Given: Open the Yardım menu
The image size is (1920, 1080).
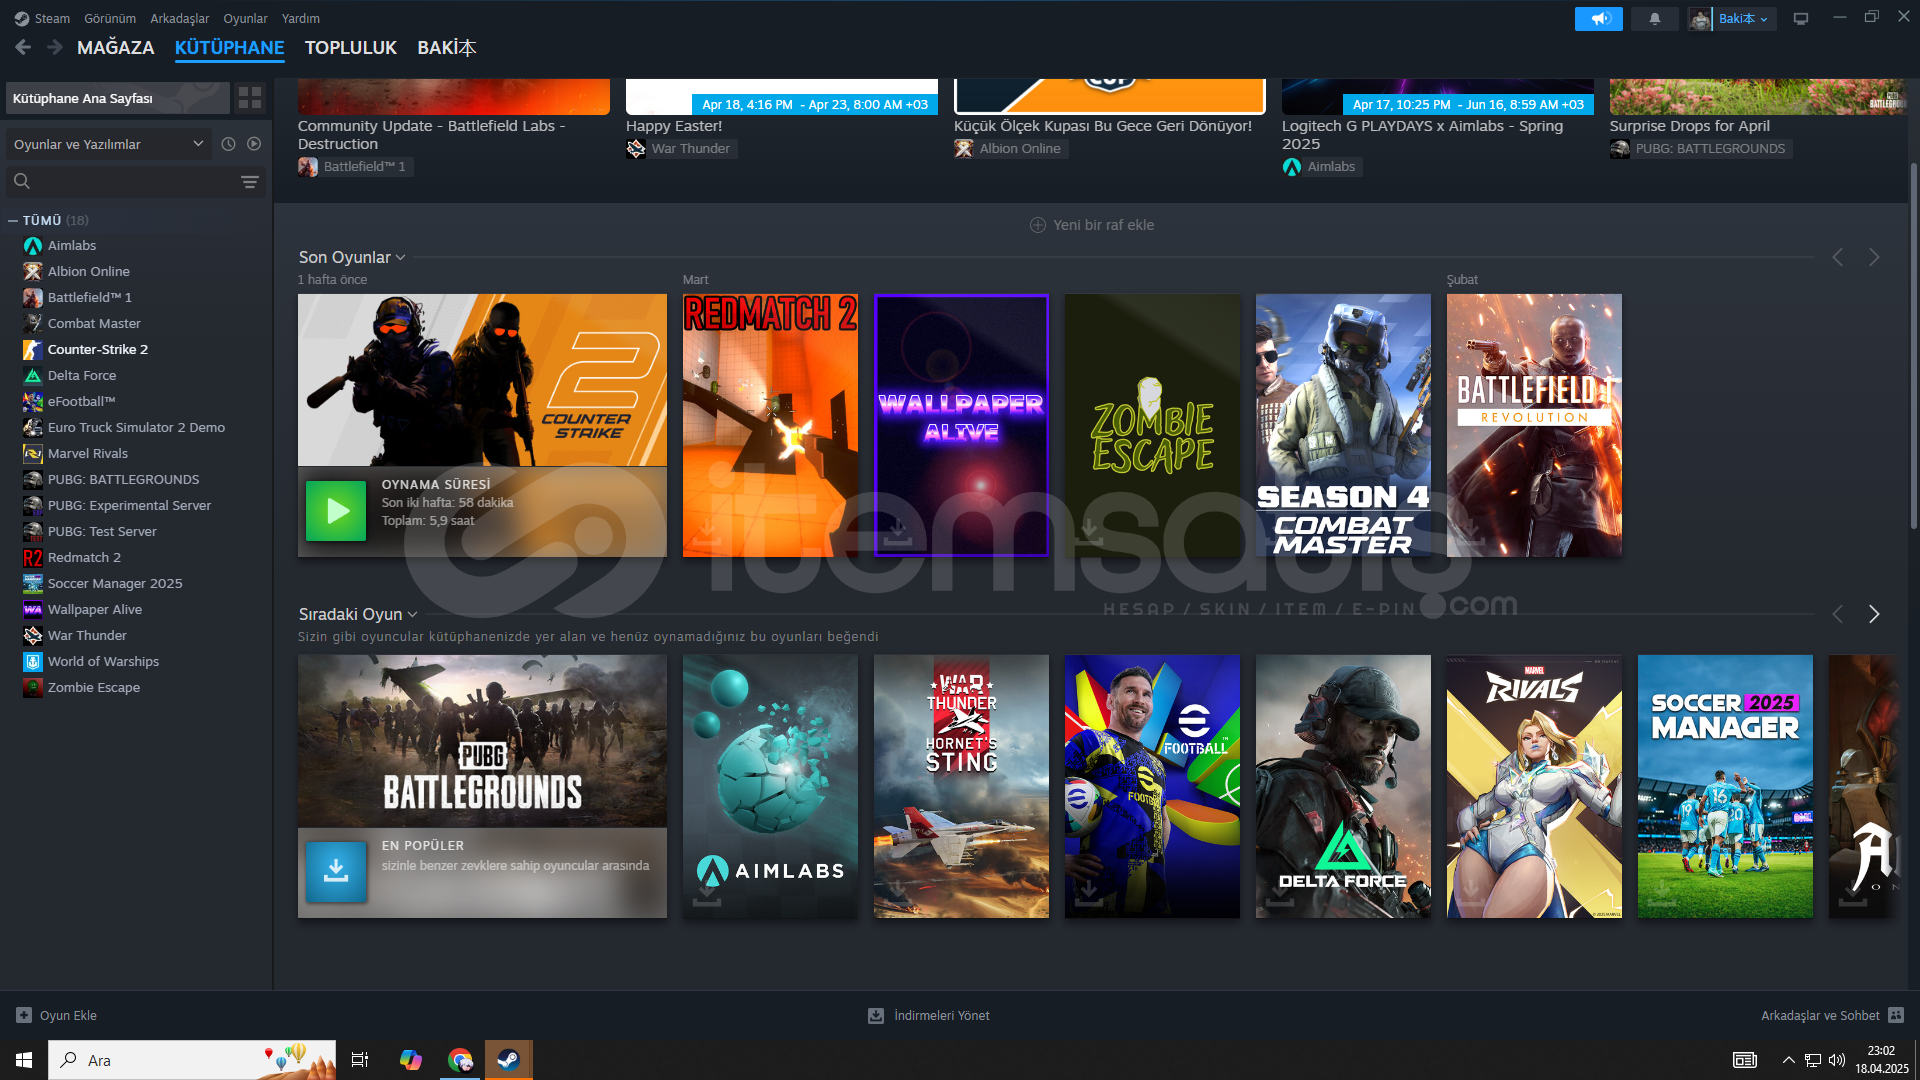Looking at the screenshot, I should [x=301, y=18].
